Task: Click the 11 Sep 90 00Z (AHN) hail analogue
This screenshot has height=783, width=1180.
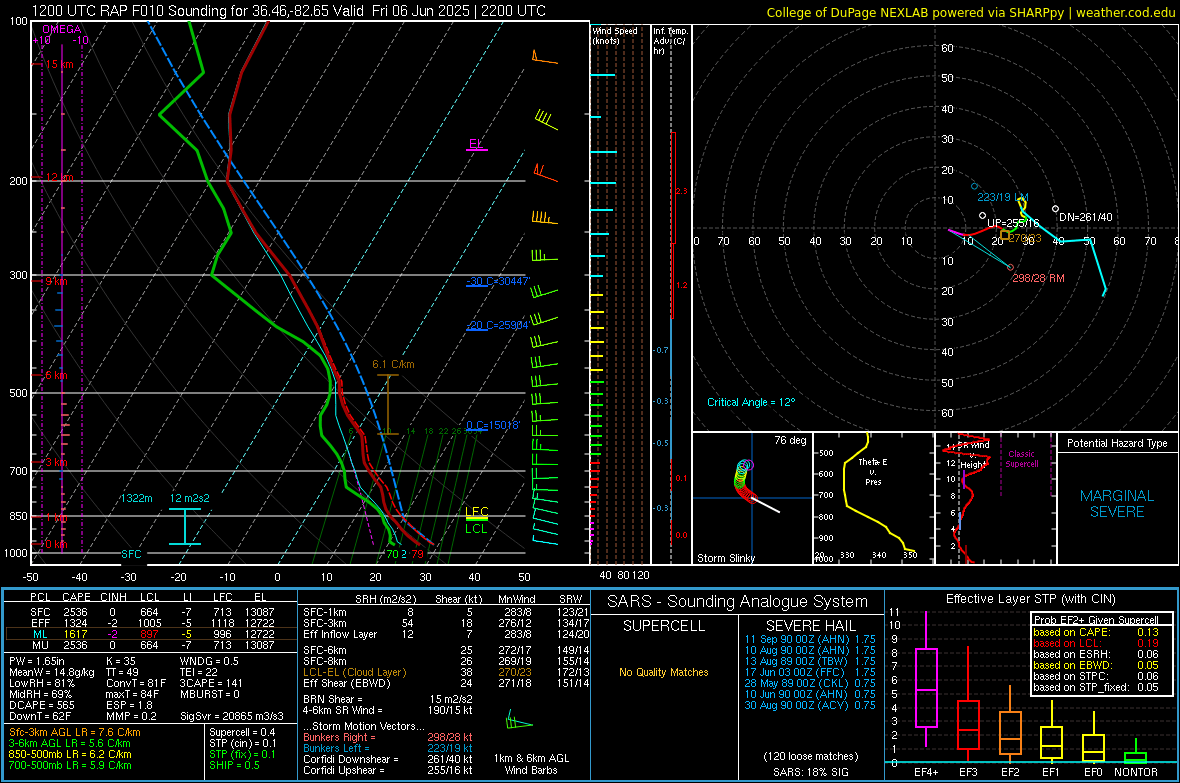Action: [x=810, y=639]
